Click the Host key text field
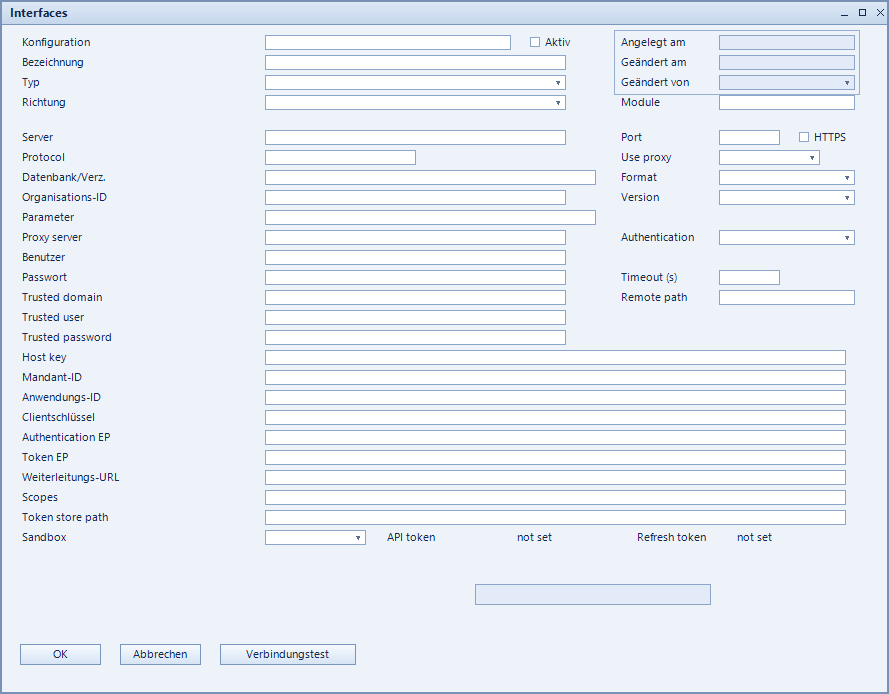889x694 pixels. pyautogui.click(x=555, y=357)
